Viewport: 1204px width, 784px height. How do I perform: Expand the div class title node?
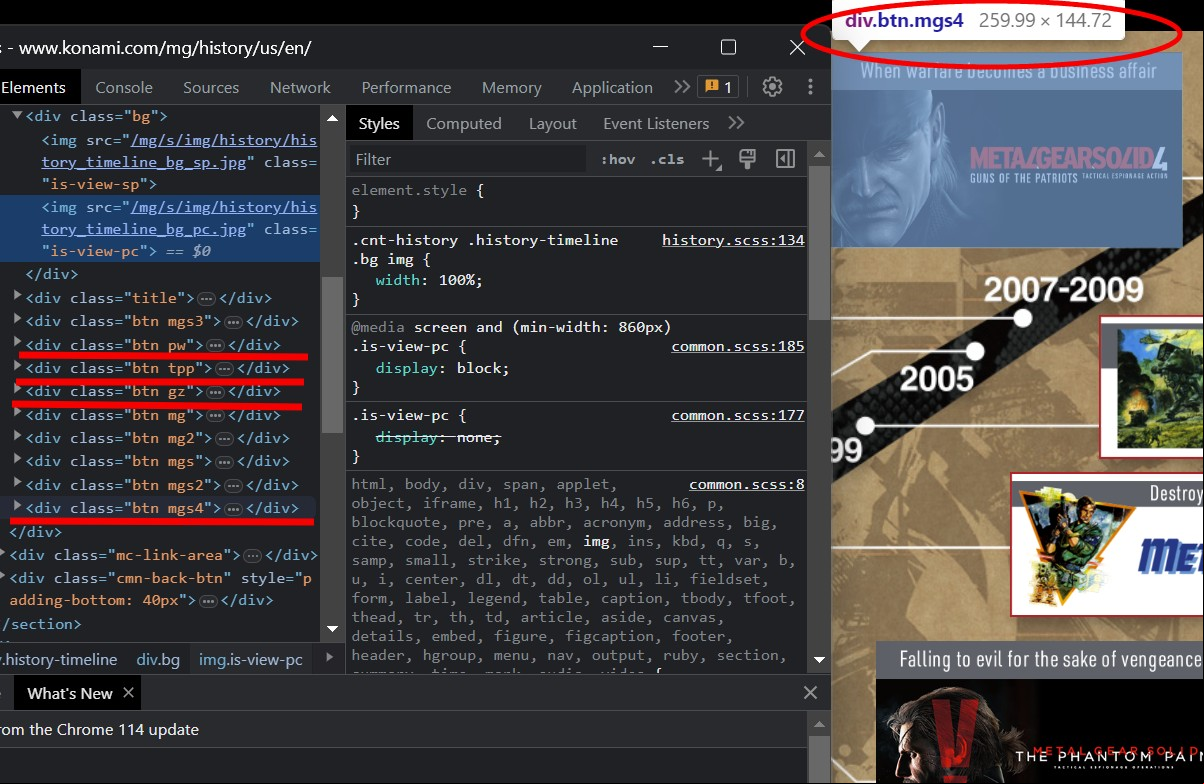click(x=17, y=297)
